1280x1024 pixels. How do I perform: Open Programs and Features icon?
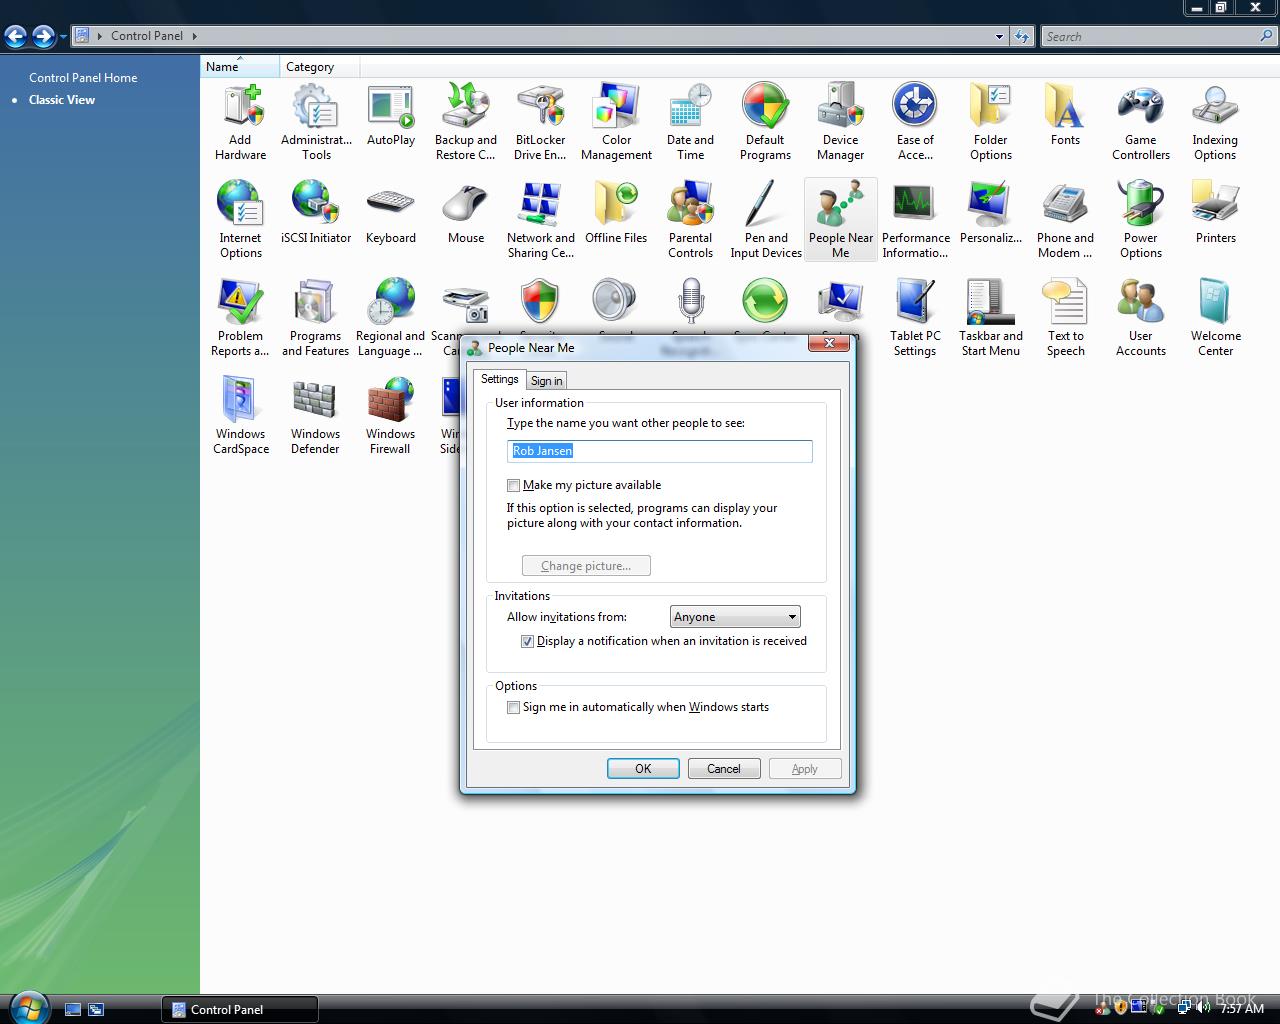[x=316, y=318]
